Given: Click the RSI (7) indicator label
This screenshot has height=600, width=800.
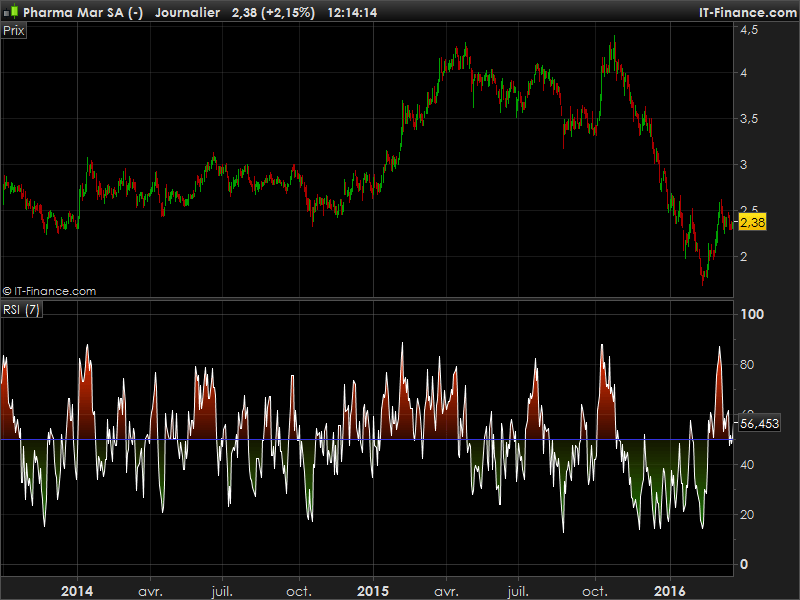Looking at the screenshot, I should [x=21, y=310].
